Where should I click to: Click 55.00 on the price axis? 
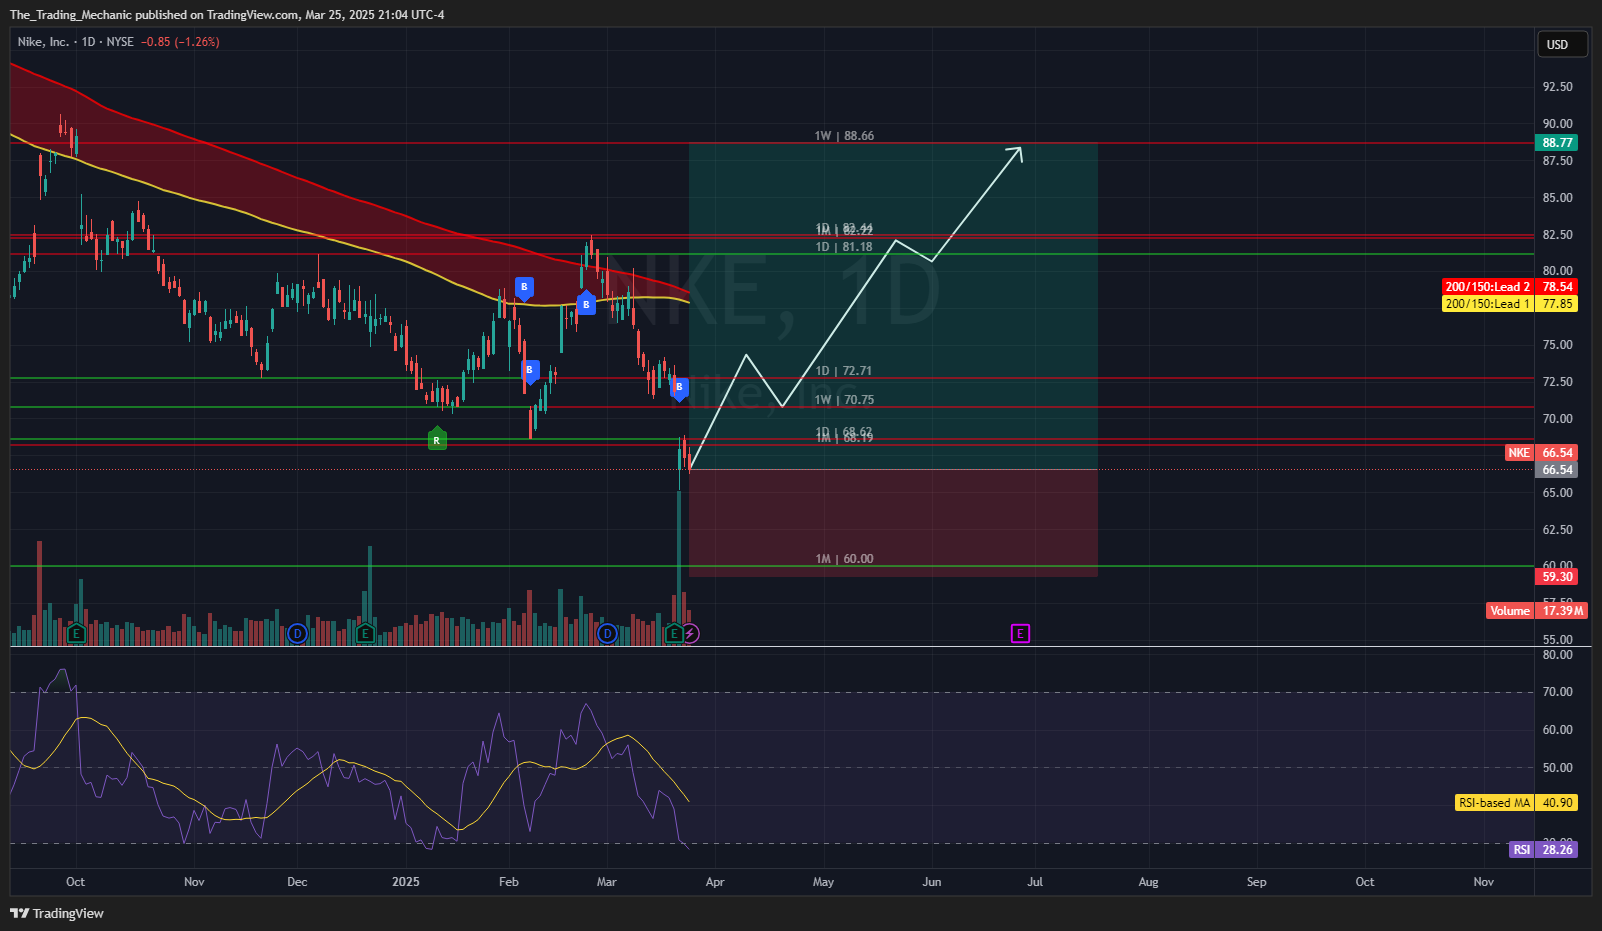click(1557, 640)
